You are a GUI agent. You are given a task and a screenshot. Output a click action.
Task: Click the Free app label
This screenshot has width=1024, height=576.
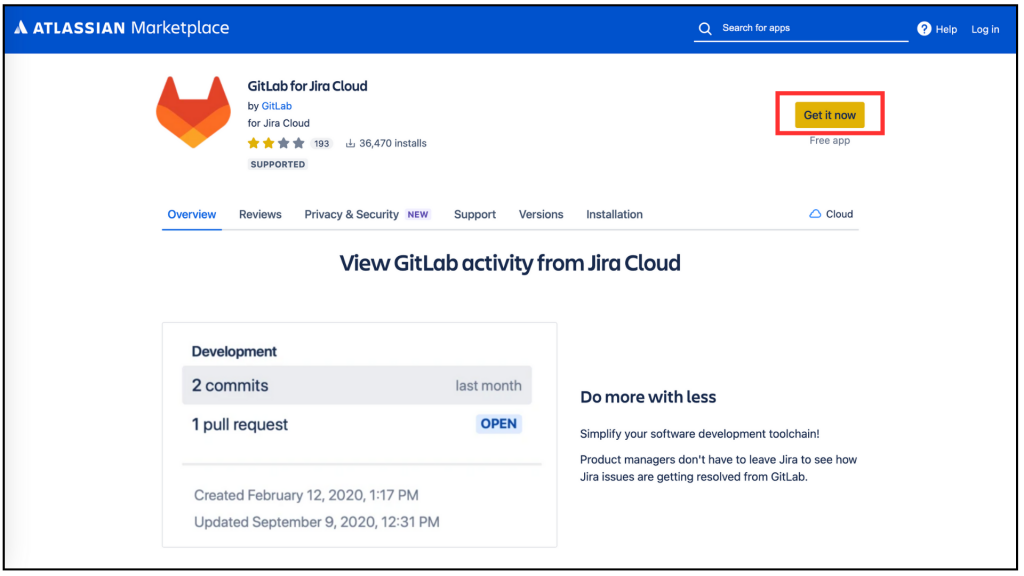click(x=829, y=140)
